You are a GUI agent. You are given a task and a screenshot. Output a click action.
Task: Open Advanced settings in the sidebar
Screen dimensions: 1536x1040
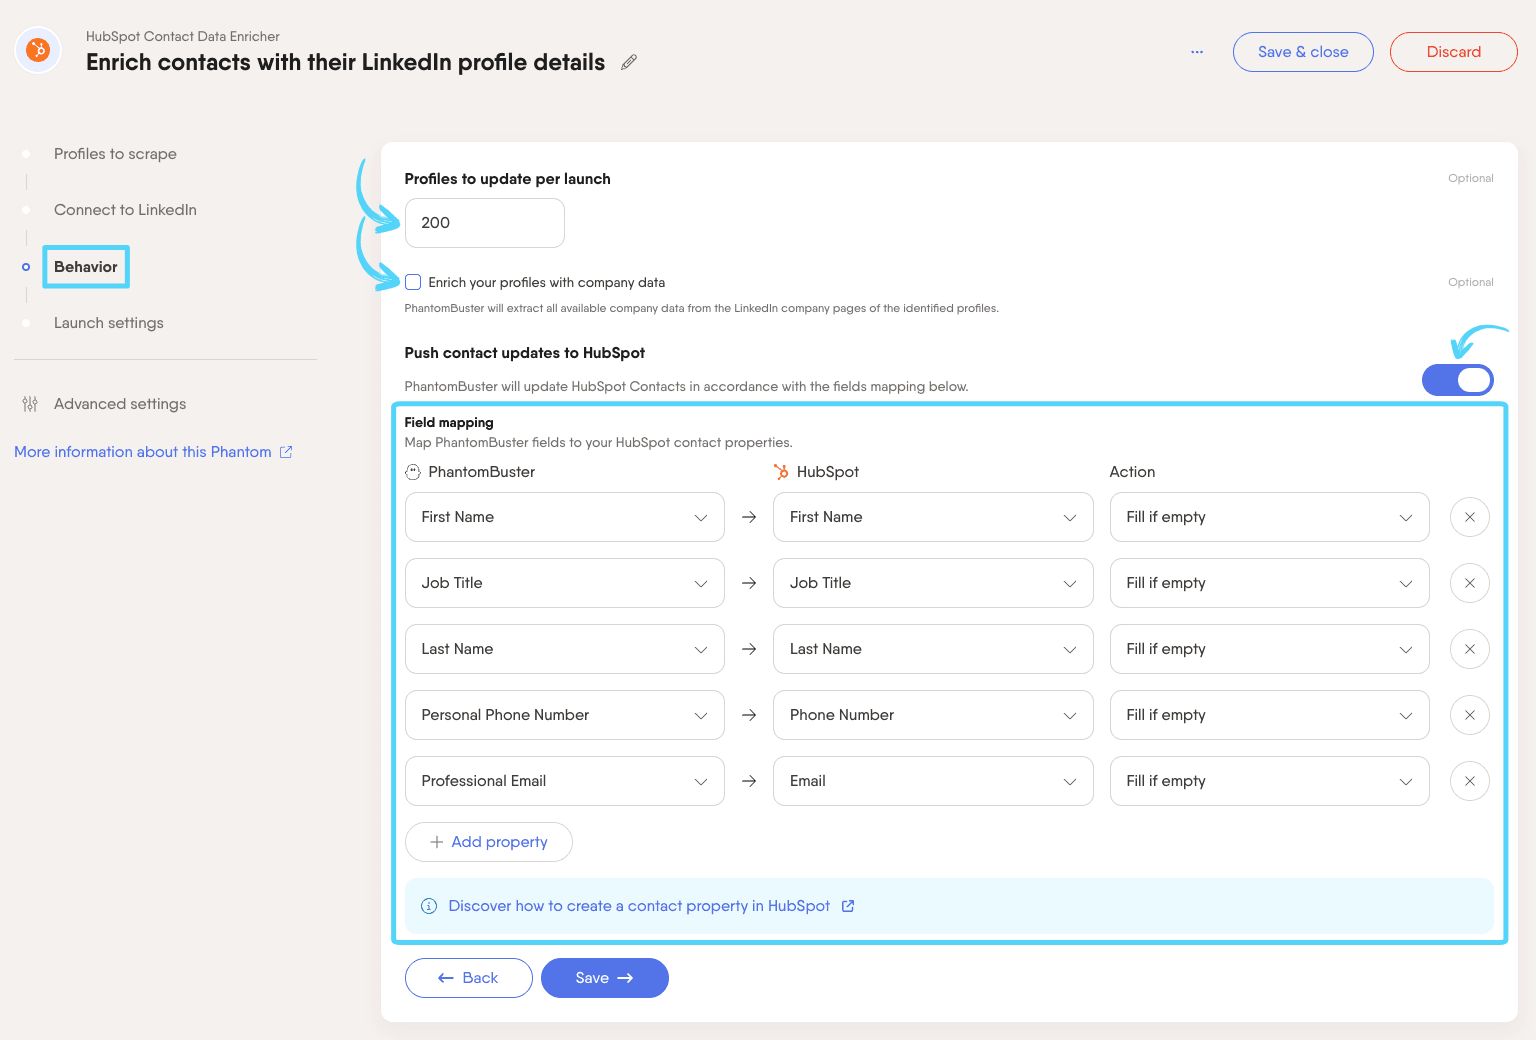120,404
